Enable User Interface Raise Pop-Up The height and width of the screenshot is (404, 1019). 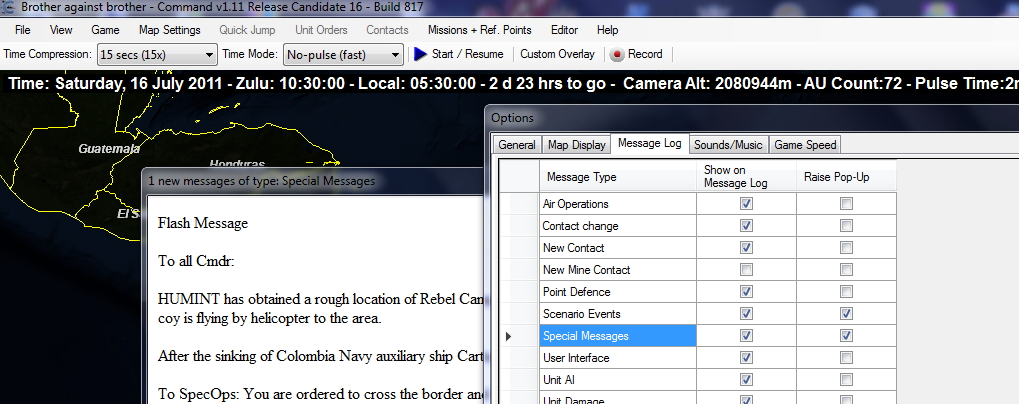pyautogui.click(x=846, y=358)
